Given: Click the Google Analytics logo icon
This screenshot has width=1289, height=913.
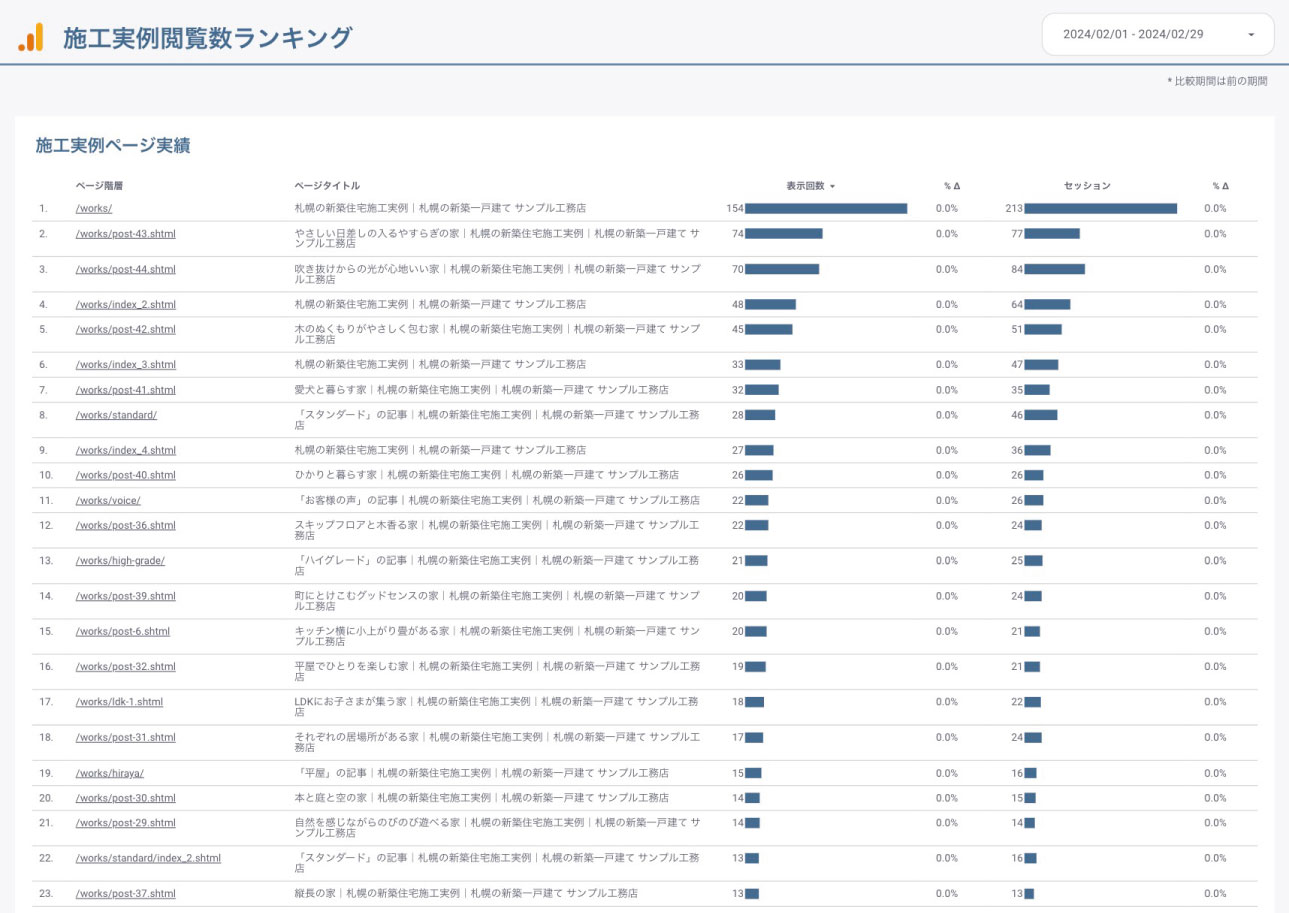Looking at the screenshot, I should pyautogui.click(x=31, y=37).
